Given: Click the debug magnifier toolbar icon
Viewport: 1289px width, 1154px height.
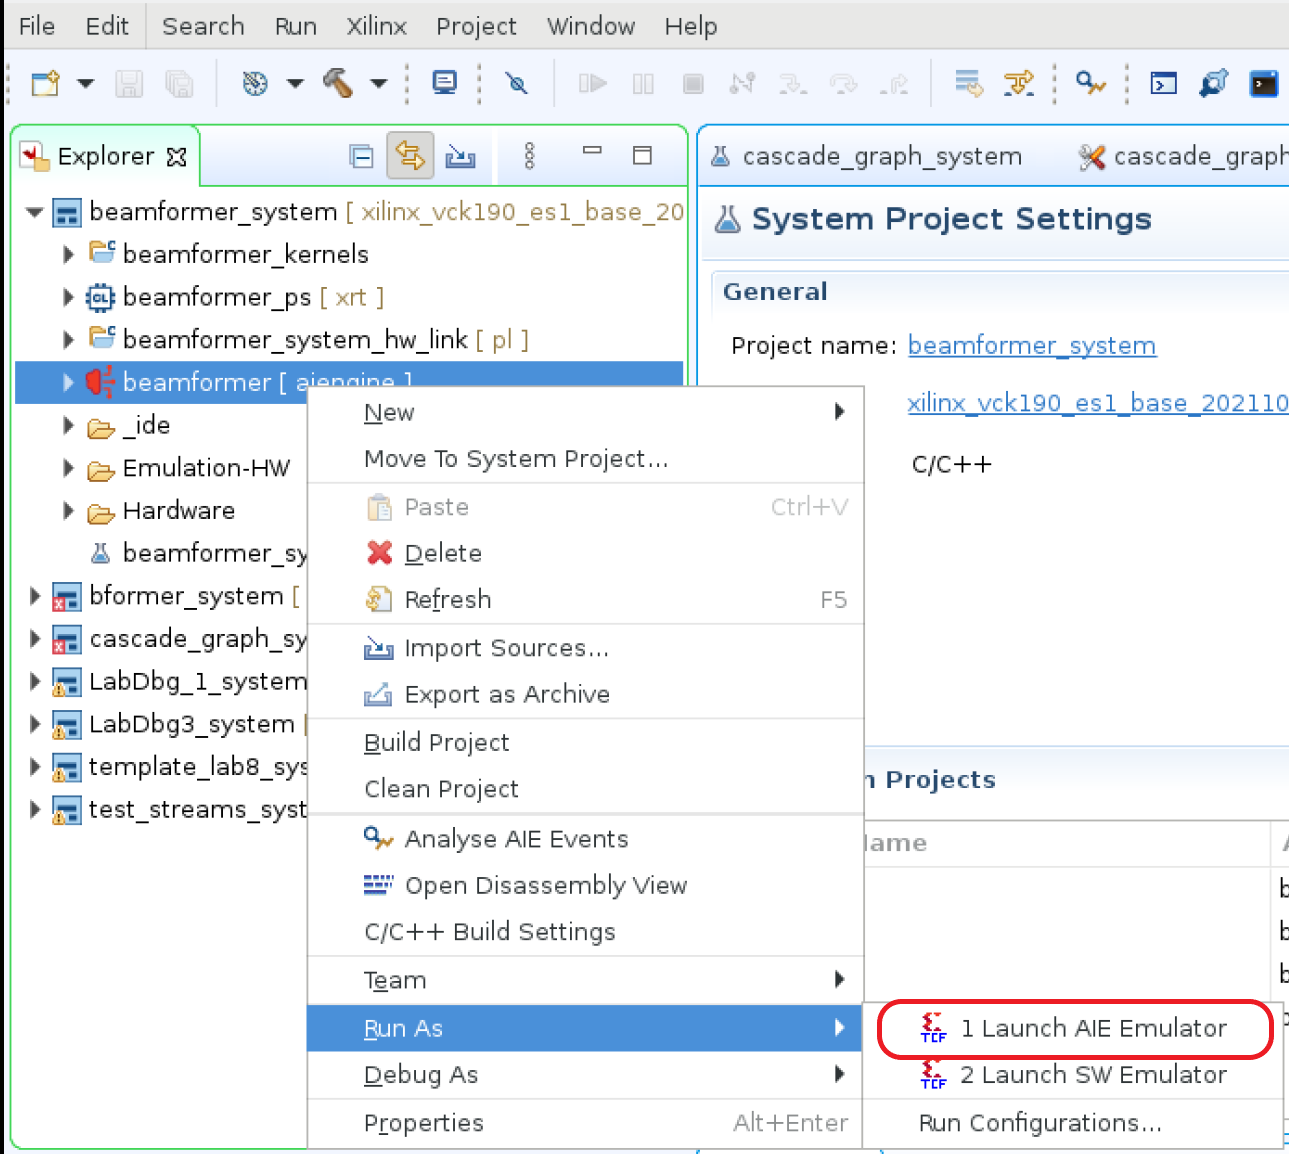Looking at the screenshot, I should [x=1213, y=83].
